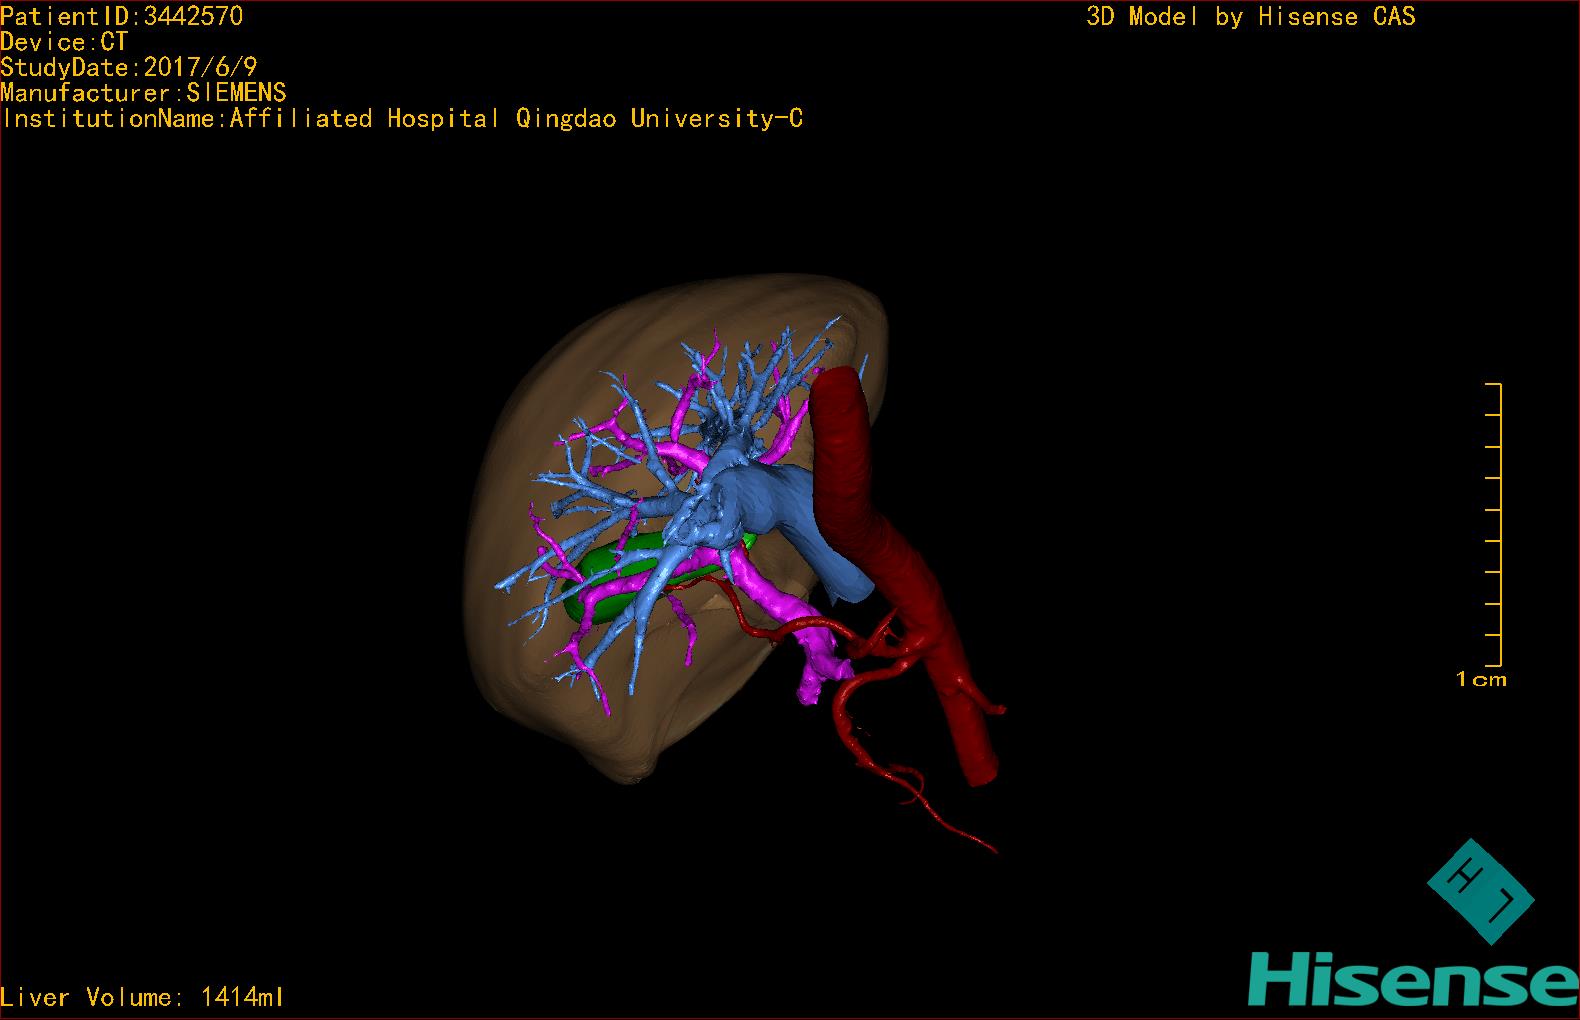Click the Liver Volume: 1414ml readout
This screenshot has width=1580, height=1020.
(x=143, y=997)
